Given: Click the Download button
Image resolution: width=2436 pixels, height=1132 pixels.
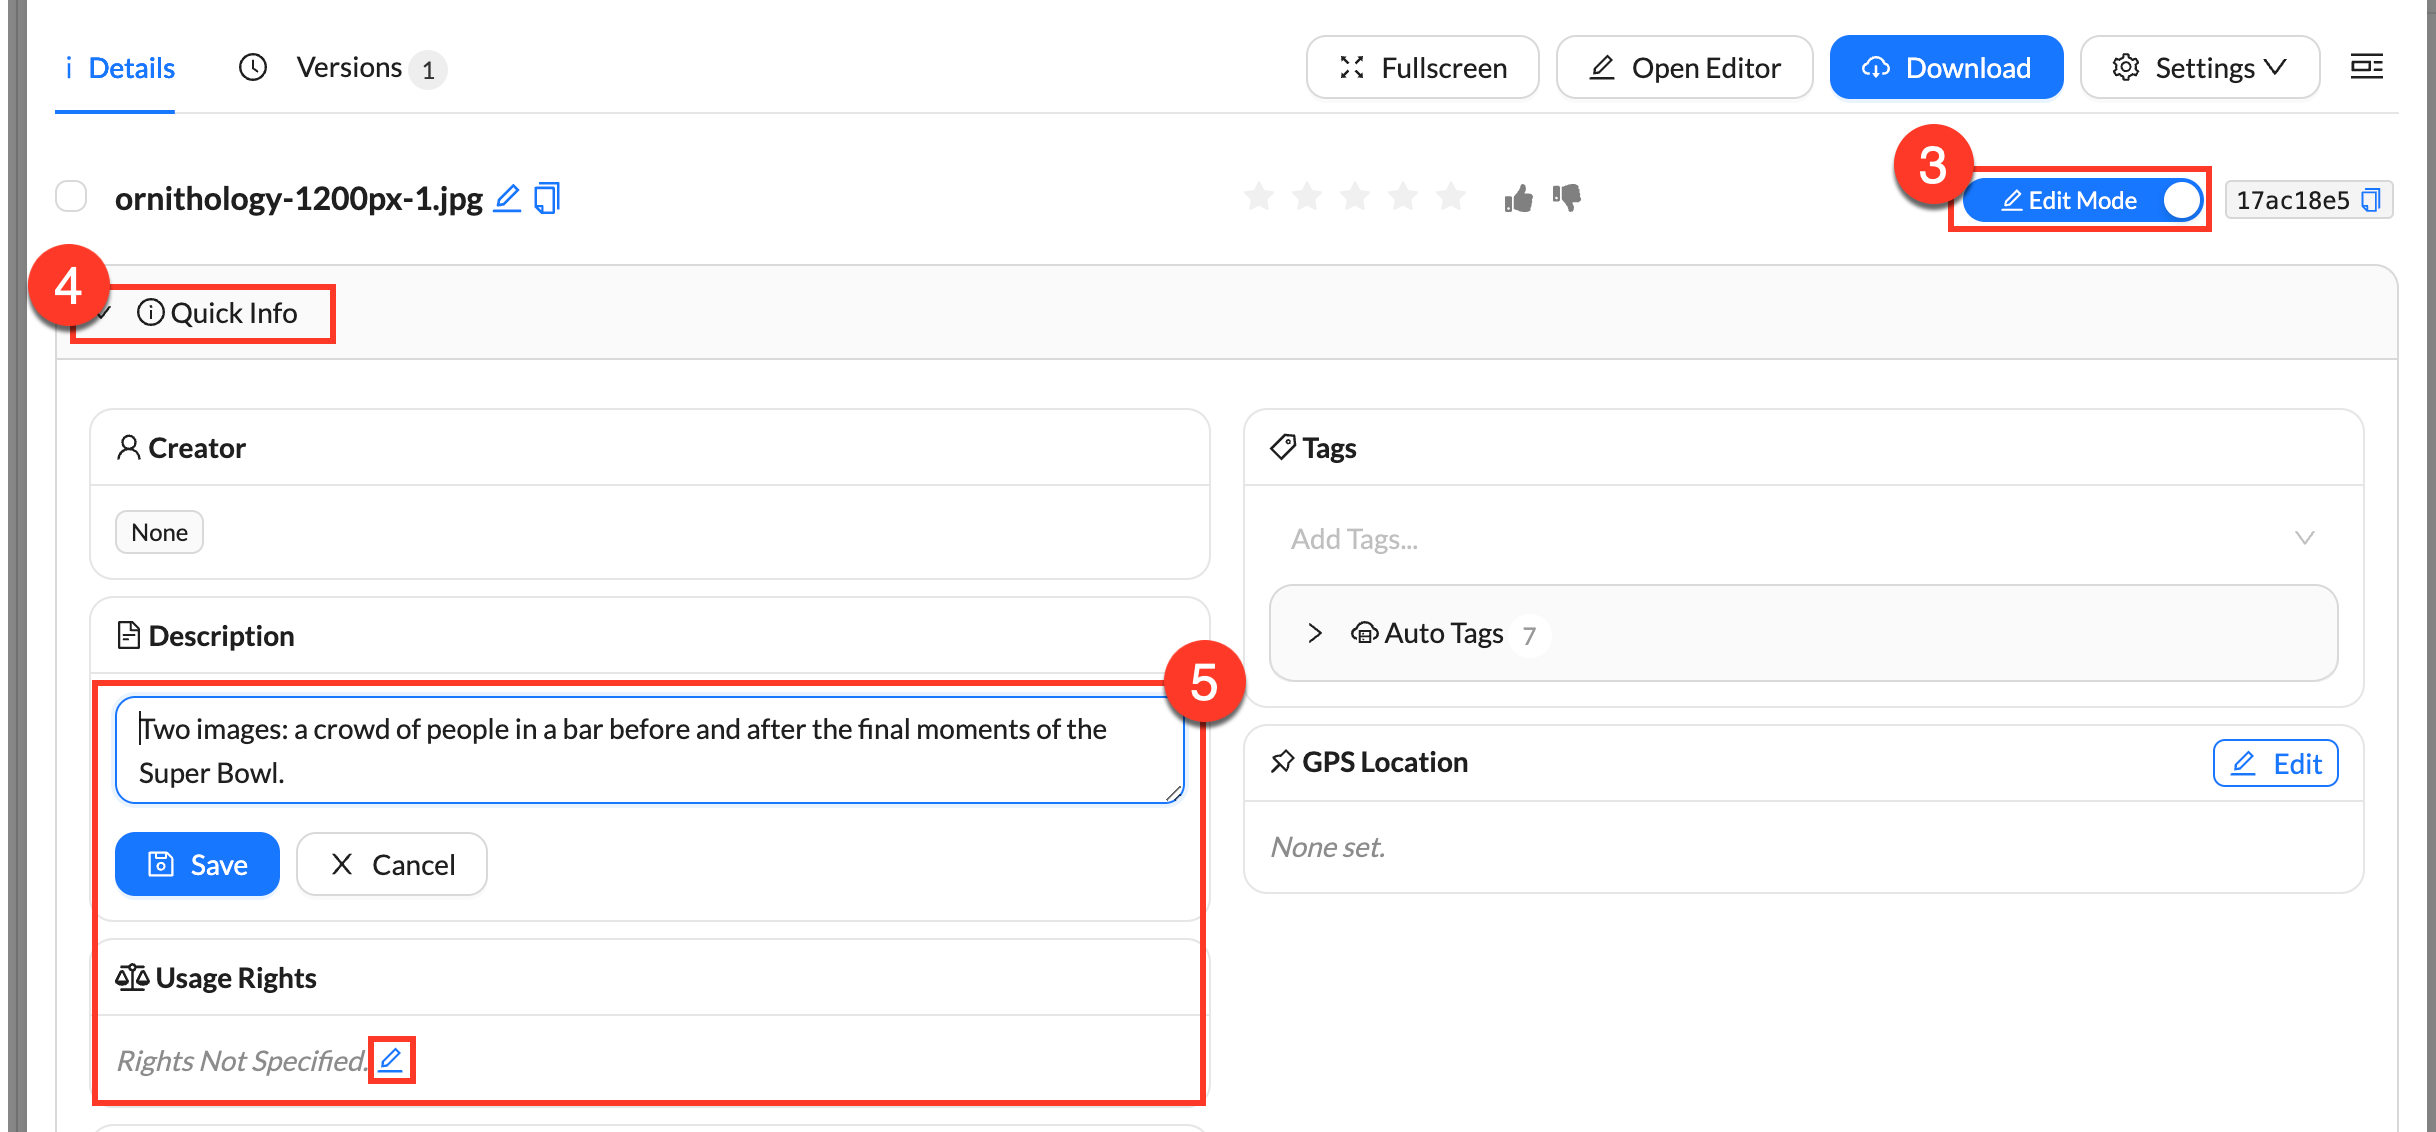Looking at the screenshot, I should pos(1946,67).
